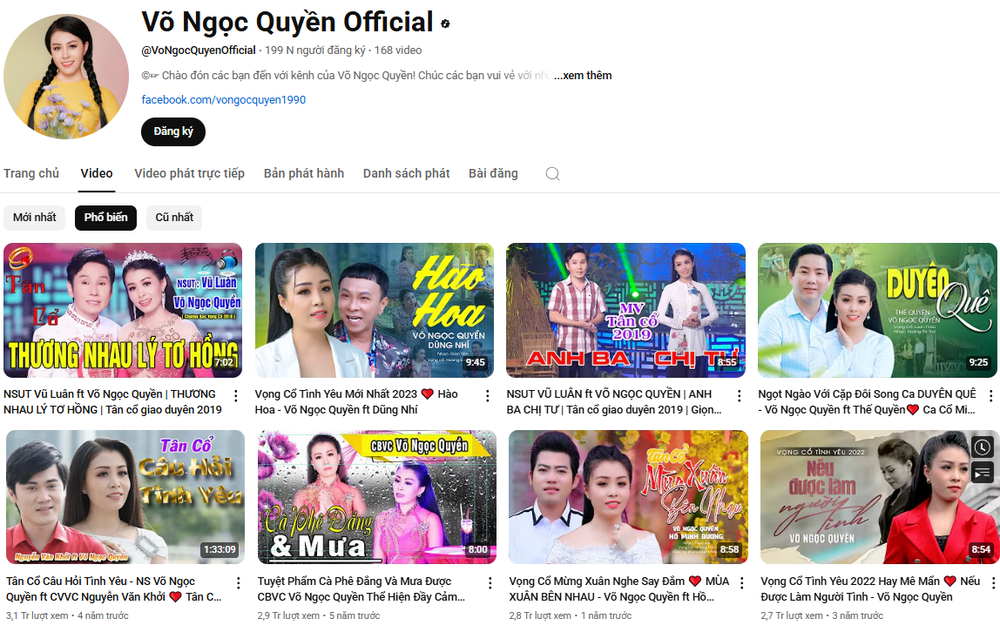Open options menu for Thương Nhau Lý Tơ Hồng video
This screenshot has height=632, width=1000.
(236, 396)
